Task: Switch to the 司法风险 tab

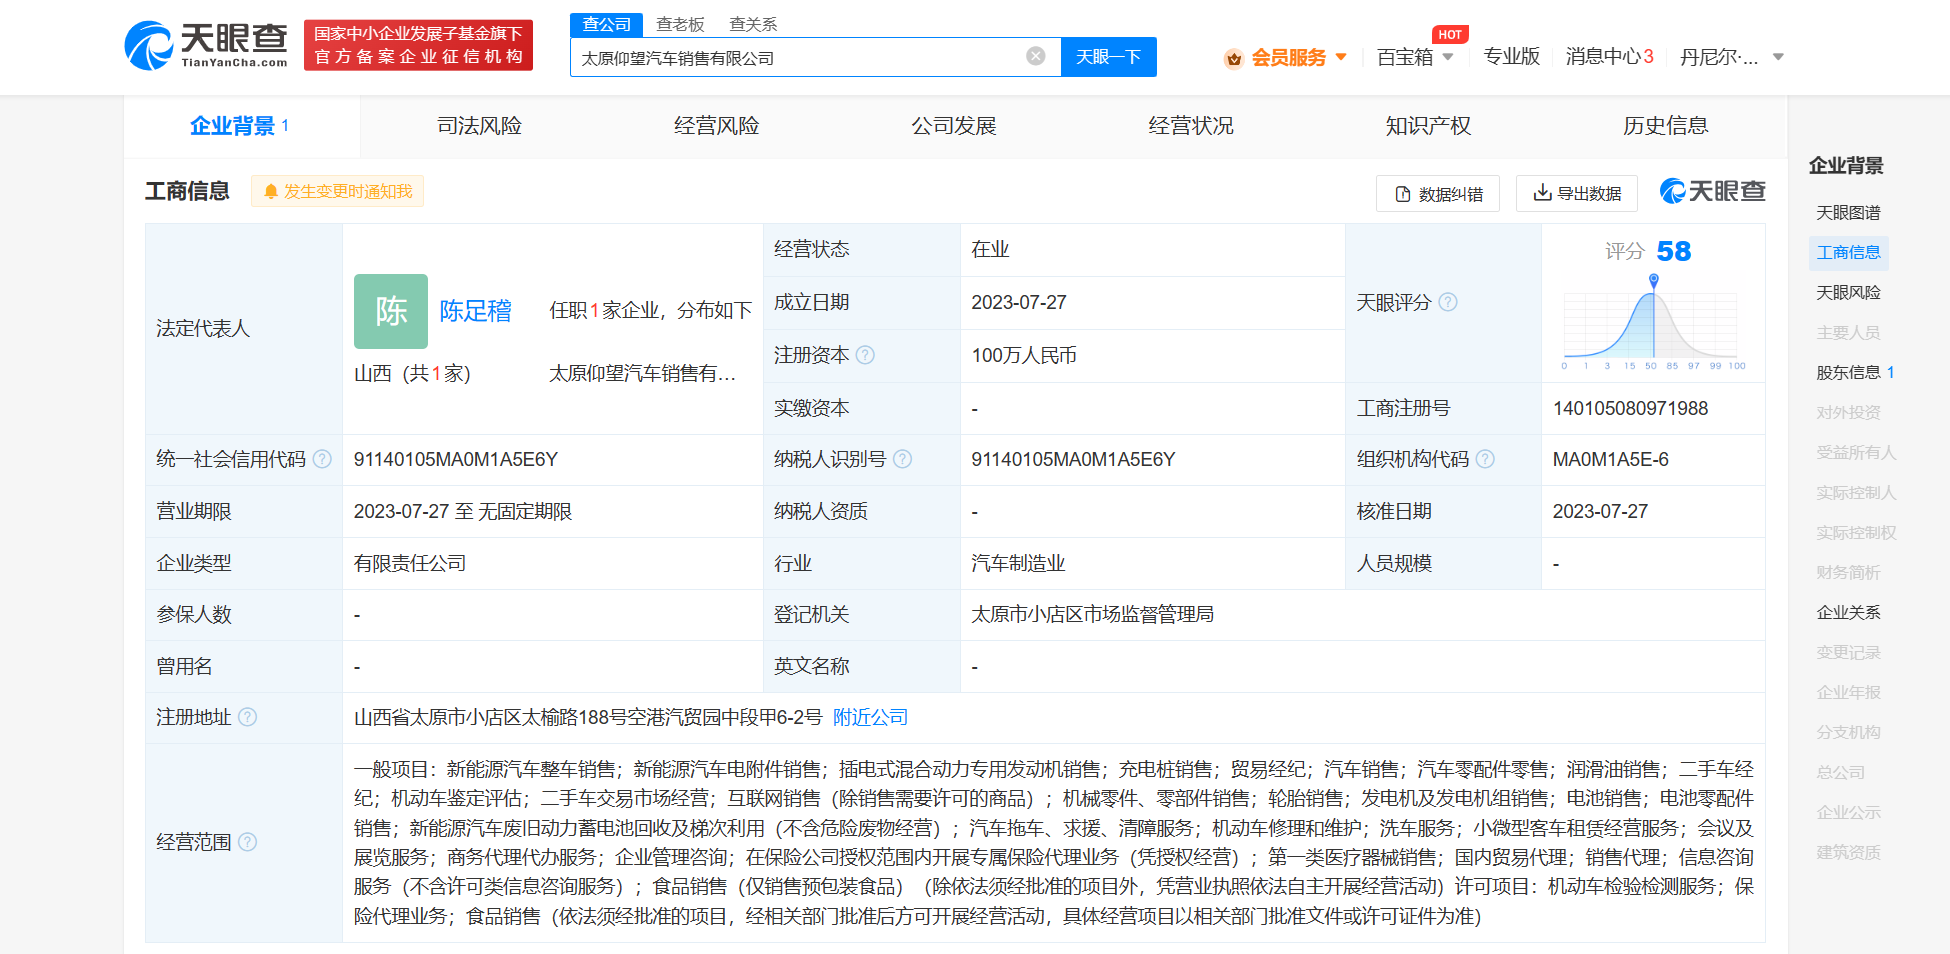Action: 478,126
